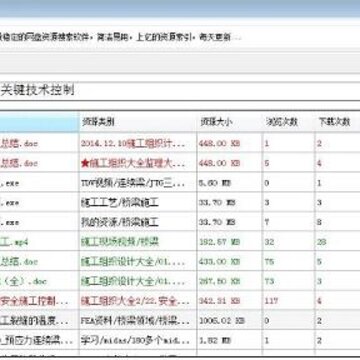The height and width of the screenshot is (360, 360).
Task: Select the 施工工艺/桥梁施工 category cell
Action: (138, 202)
